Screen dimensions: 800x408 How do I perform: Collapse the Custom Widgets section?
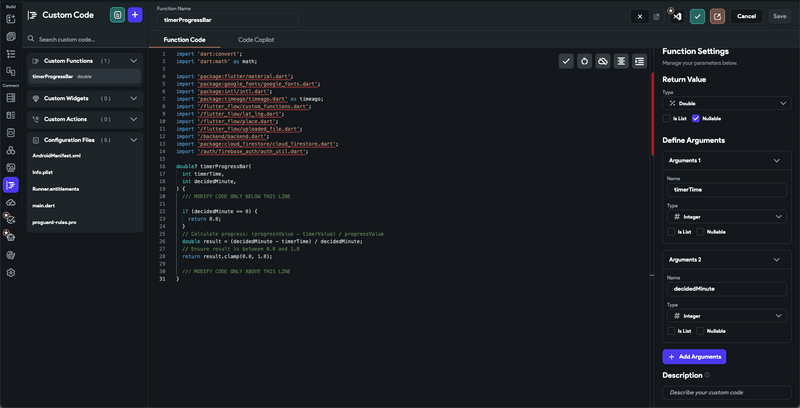tap(134, 98)
